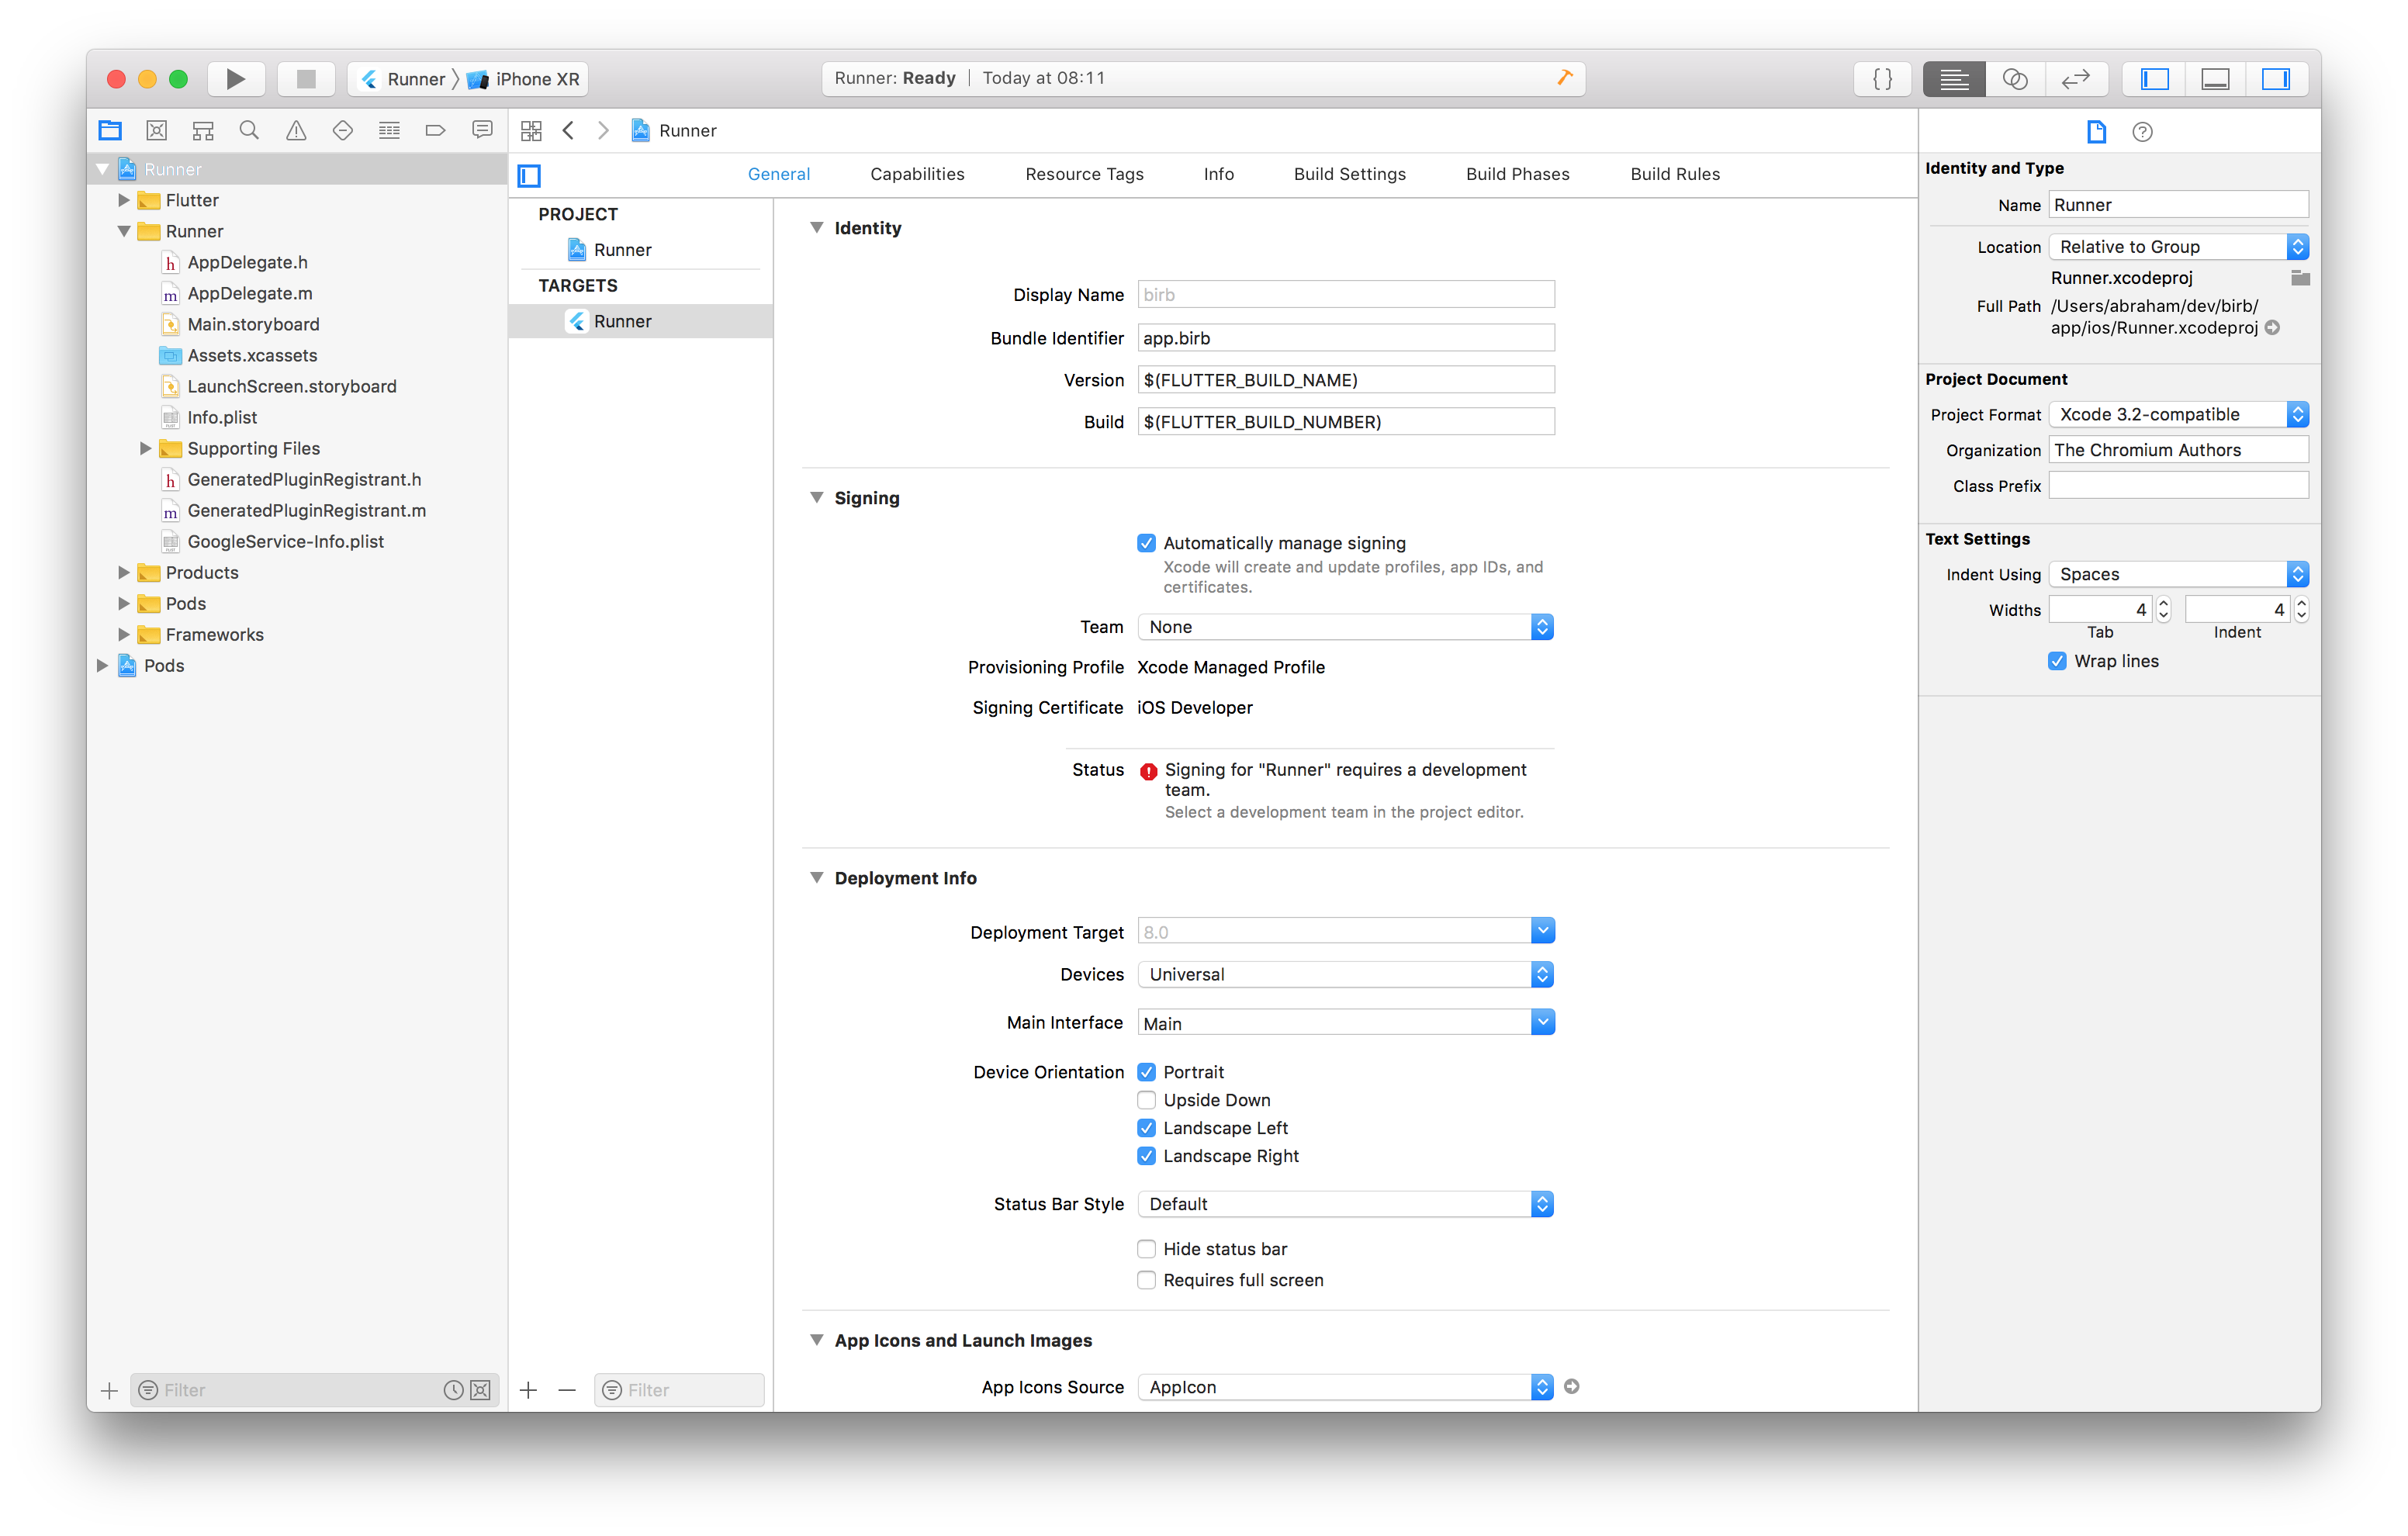Uncheck Automatically manage signing
Viewport: 2408px width, 1536px height.
pos(1147,543)
